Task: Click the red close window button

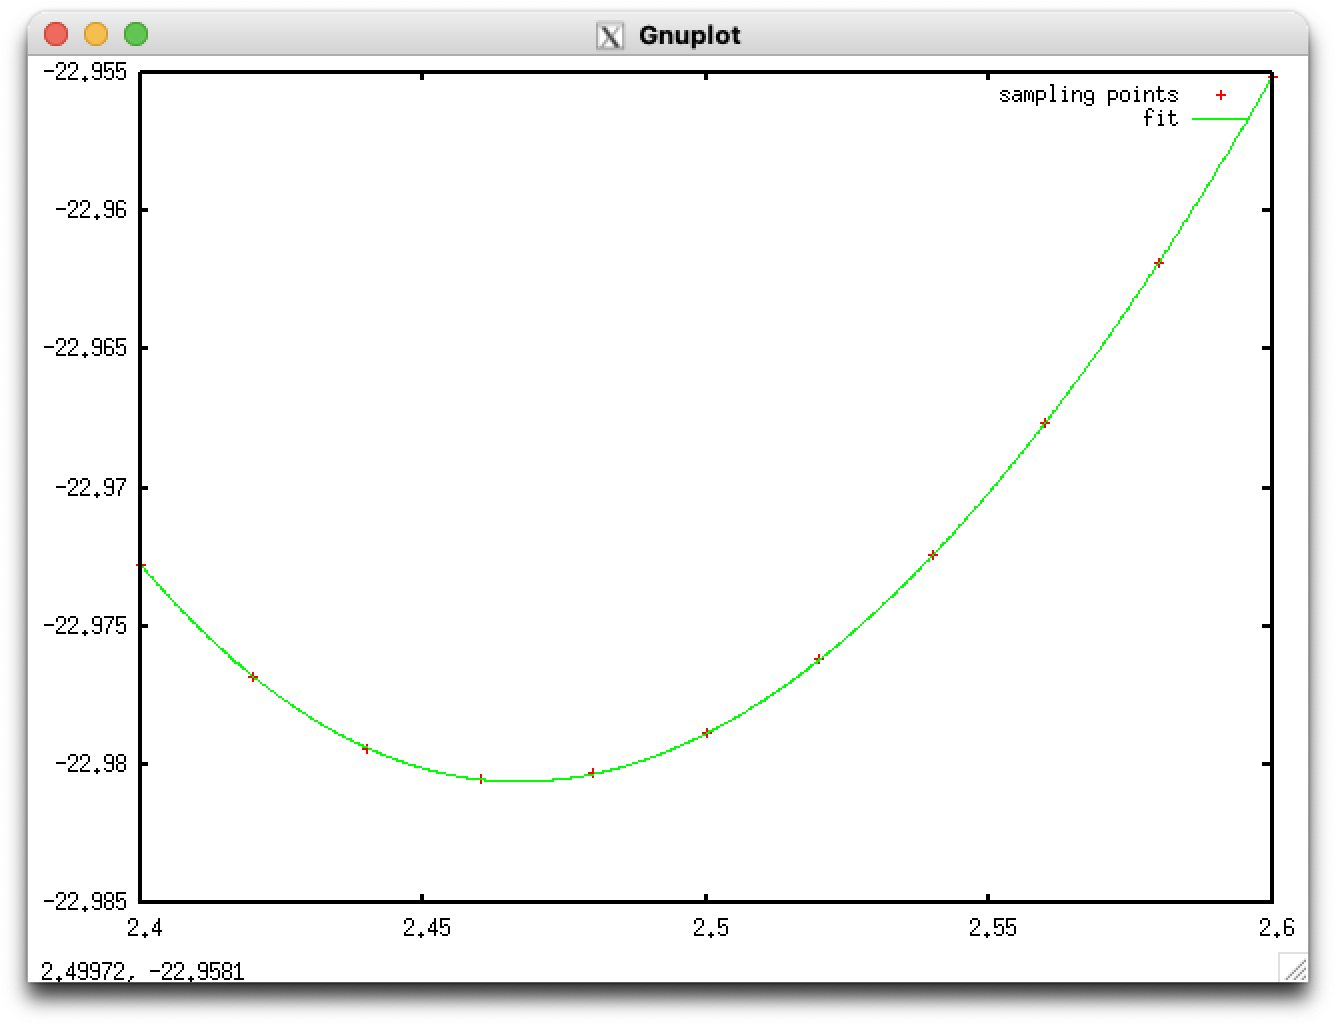Action: point(56,34)
